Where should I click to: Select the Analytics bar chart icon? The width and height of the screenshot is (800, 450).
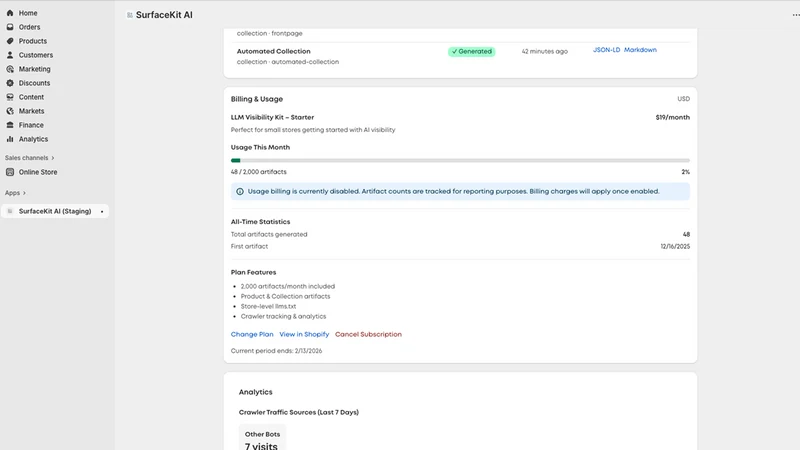coord(10,139)
